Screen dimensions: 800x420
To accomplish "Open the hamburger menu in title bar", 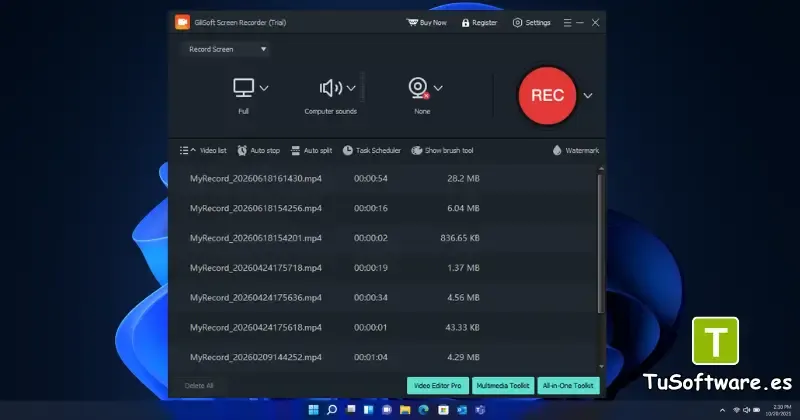I will (567, 22).
